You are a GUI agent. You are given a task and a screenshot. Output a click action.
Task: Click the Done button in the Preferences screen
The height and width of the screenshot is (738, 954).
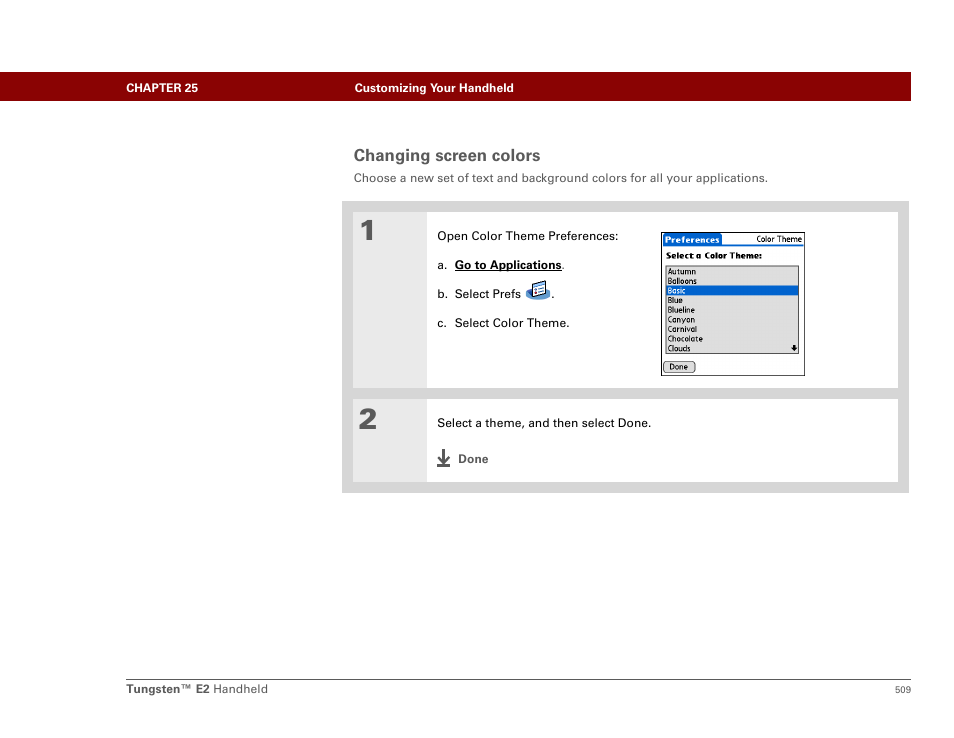(x=679, y=367)
